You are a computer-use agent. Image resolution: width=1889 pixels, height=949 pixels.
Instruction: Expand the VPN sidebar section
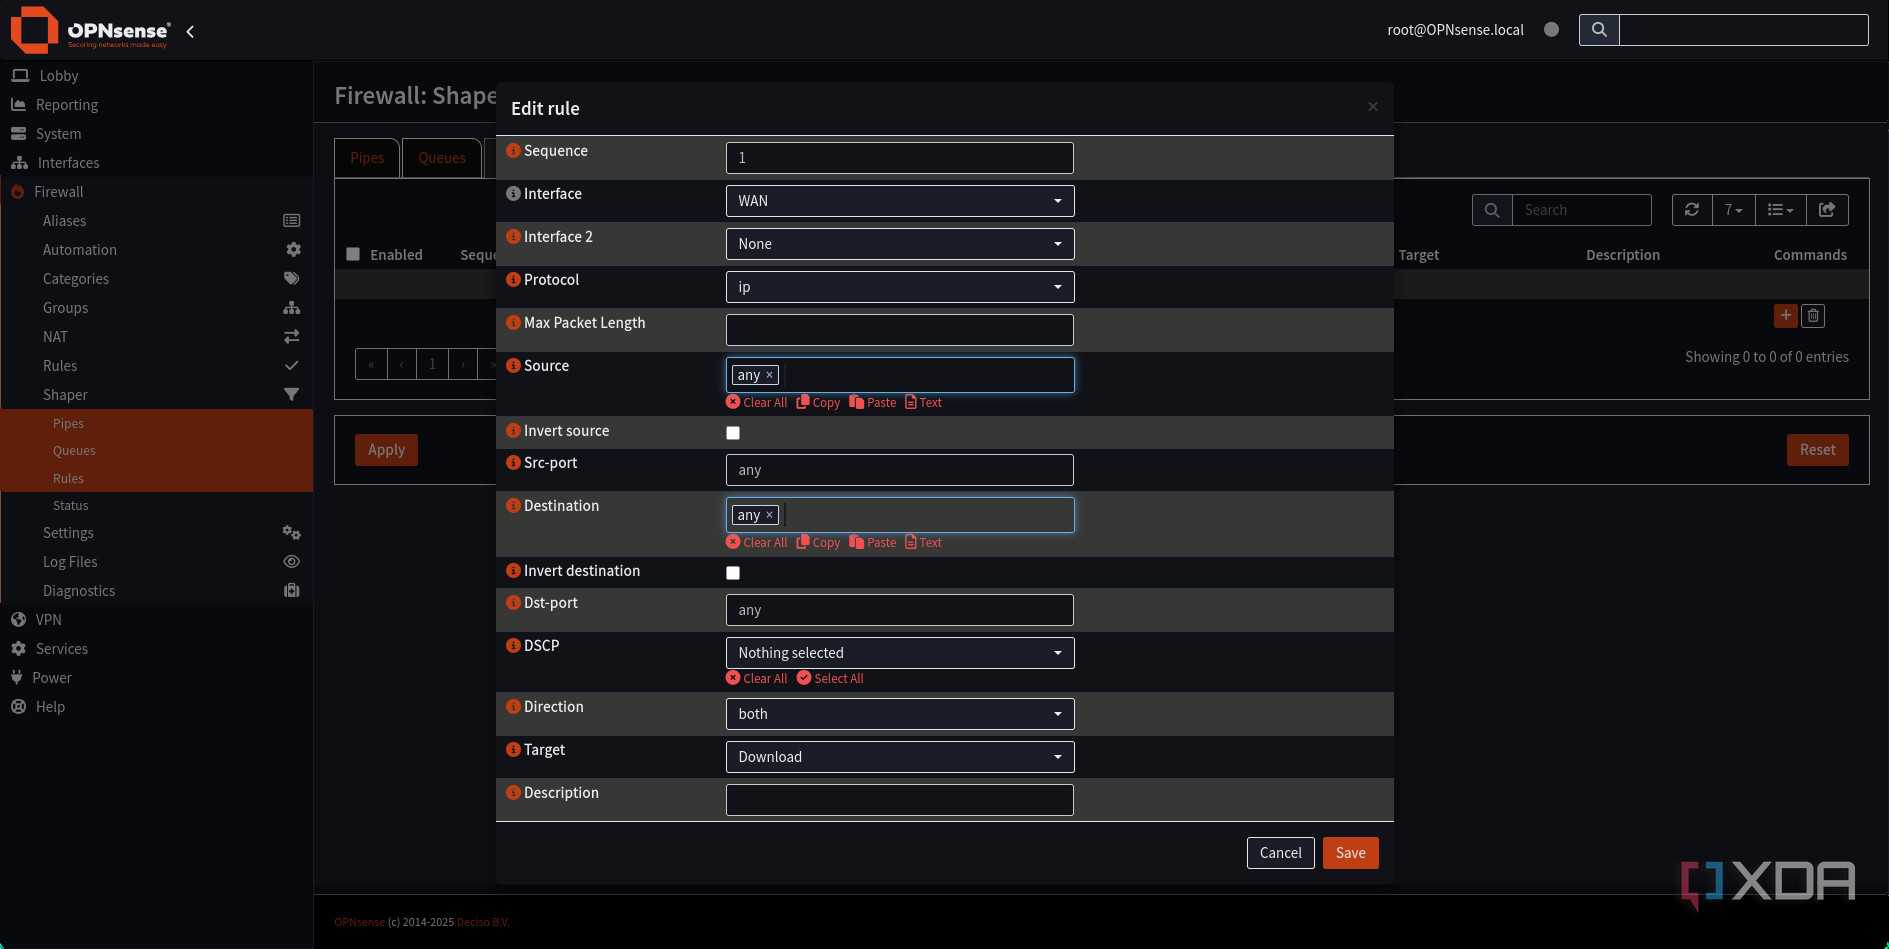[x=48, y=620]
